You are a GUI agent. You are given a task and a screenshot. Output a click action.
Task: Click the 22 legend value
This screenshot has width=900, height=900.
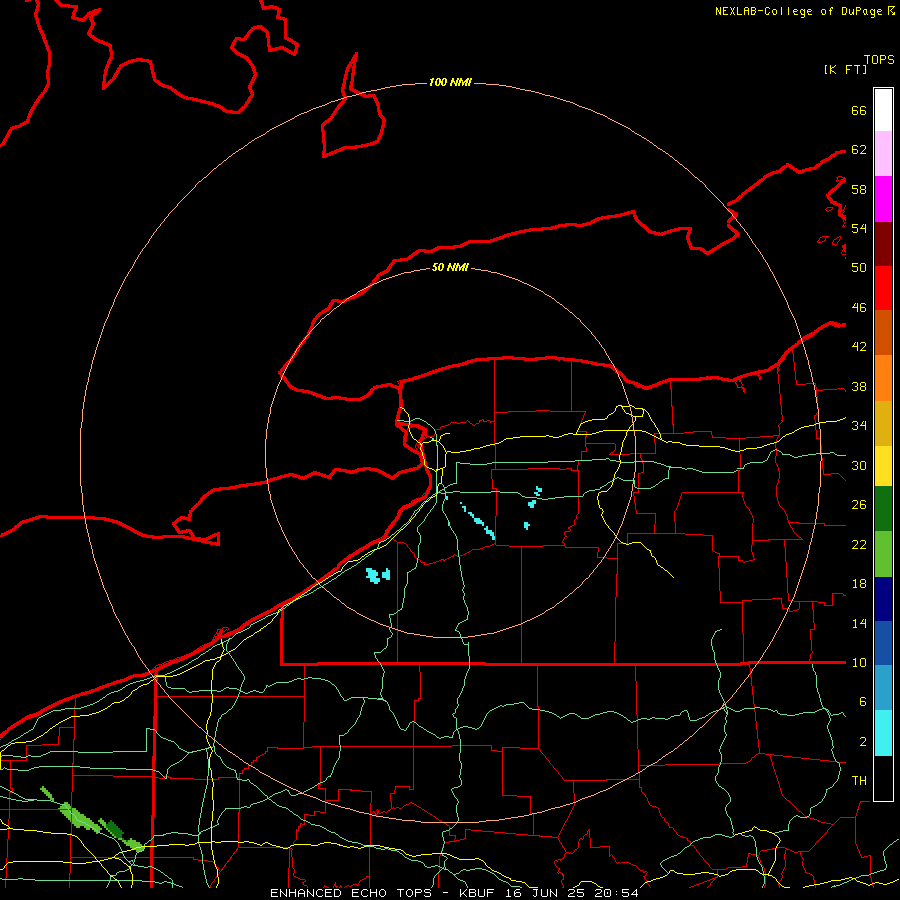[x=859, y=544]
